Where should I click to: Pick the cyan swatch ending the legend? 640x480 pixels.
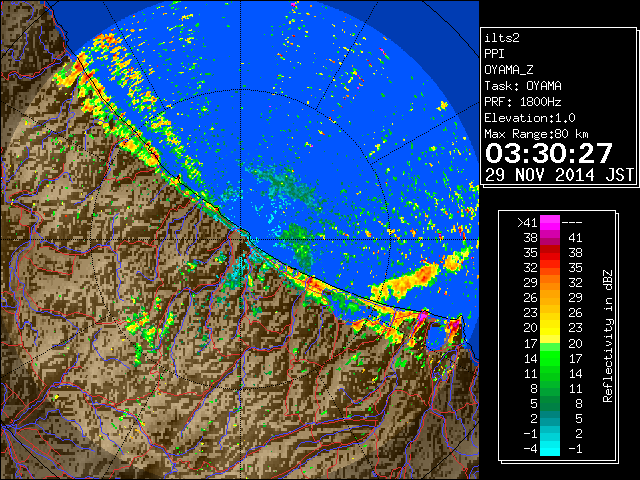coord(550,451)
